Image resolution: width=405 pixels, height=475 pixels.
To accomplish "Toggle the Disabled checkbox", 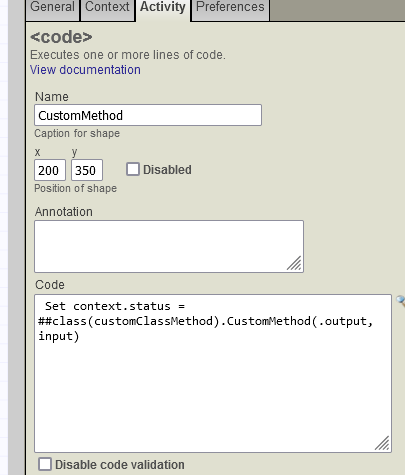I will tap(133, 169).
